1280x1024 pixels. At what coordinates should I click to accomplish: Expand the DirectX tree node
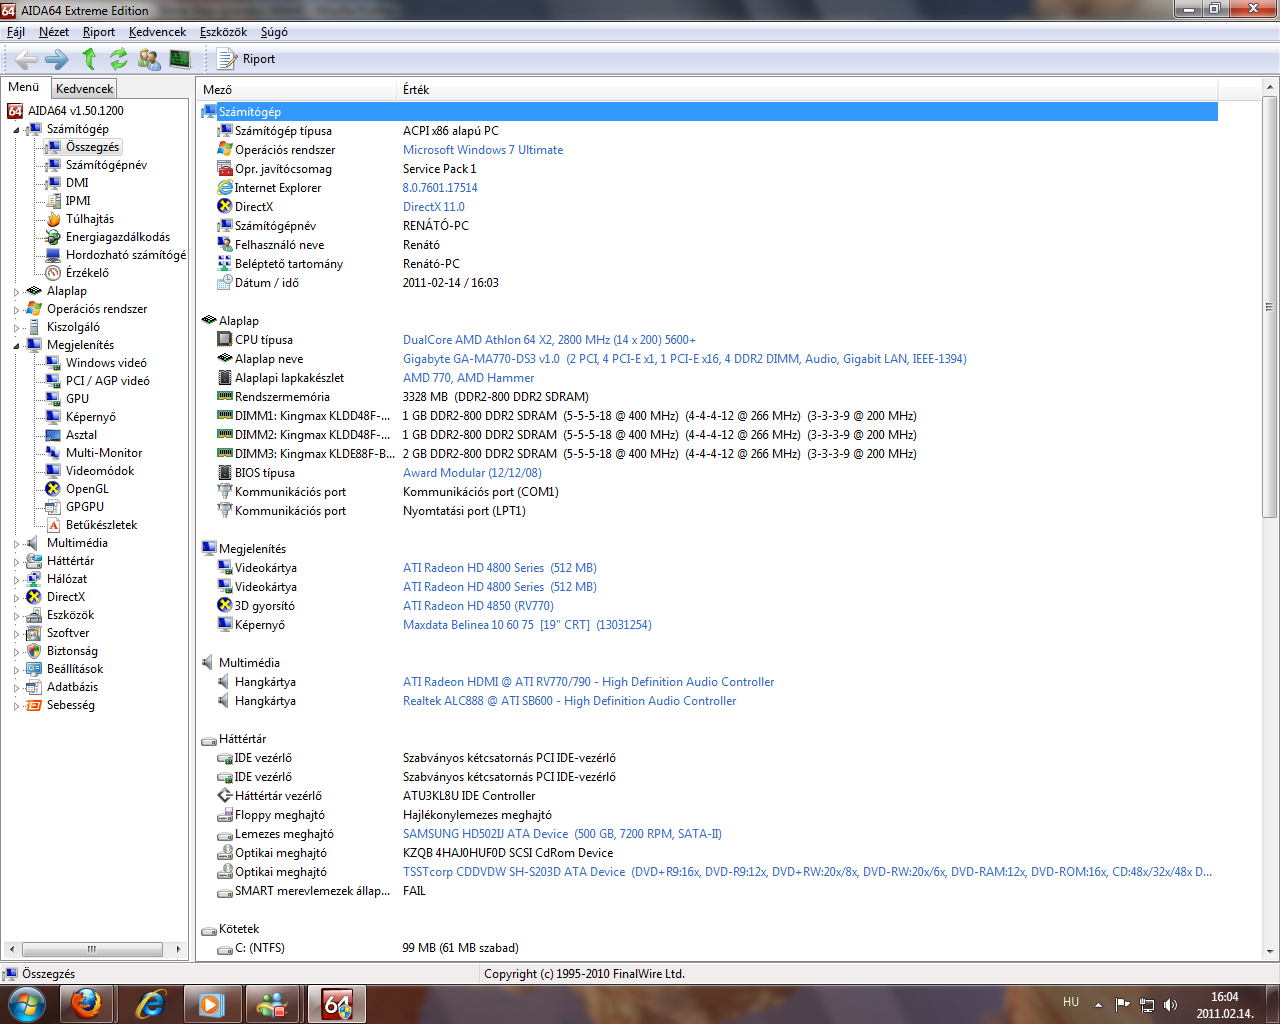pyautogui.click(x=16, y=598)
